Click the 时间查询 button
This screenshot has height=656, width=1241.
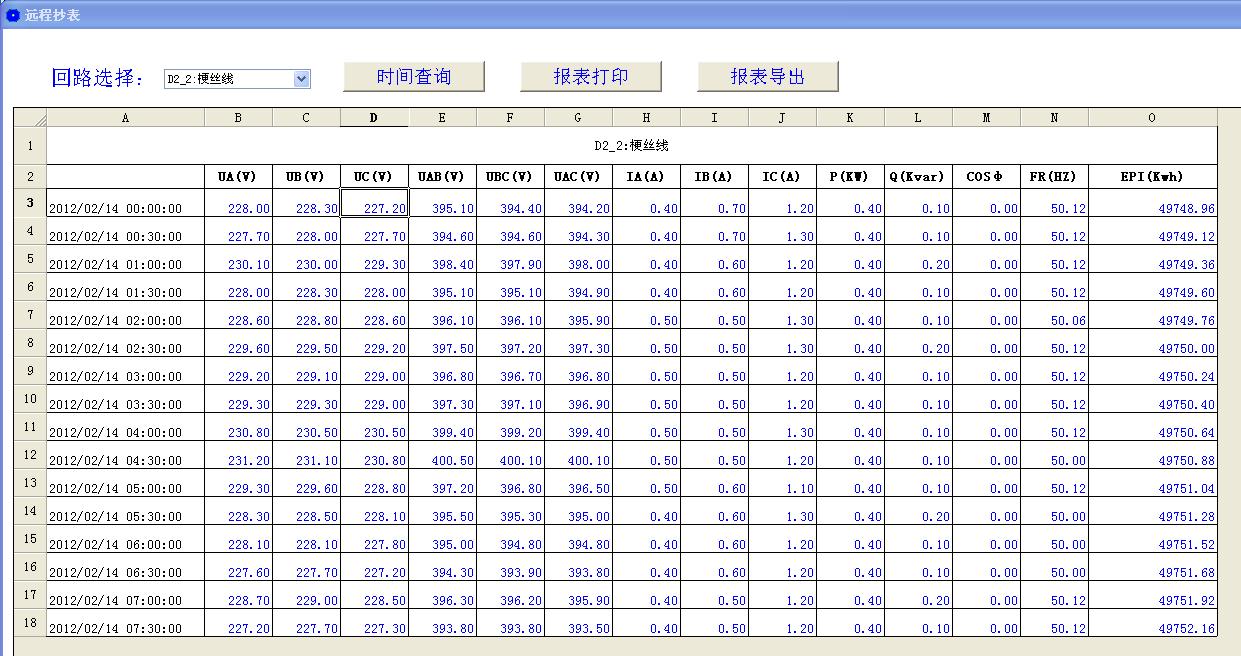click(x=414, y=77)
